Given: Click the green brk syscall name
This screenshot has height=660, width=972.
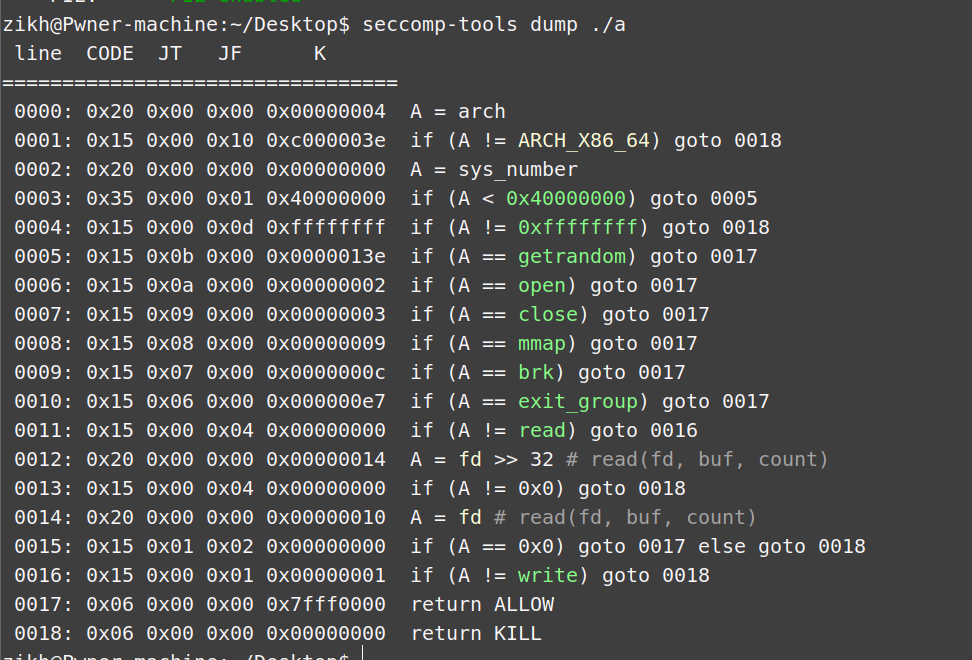Looking at the screenshot, I should pyautogui.click(x=536, y=372).
